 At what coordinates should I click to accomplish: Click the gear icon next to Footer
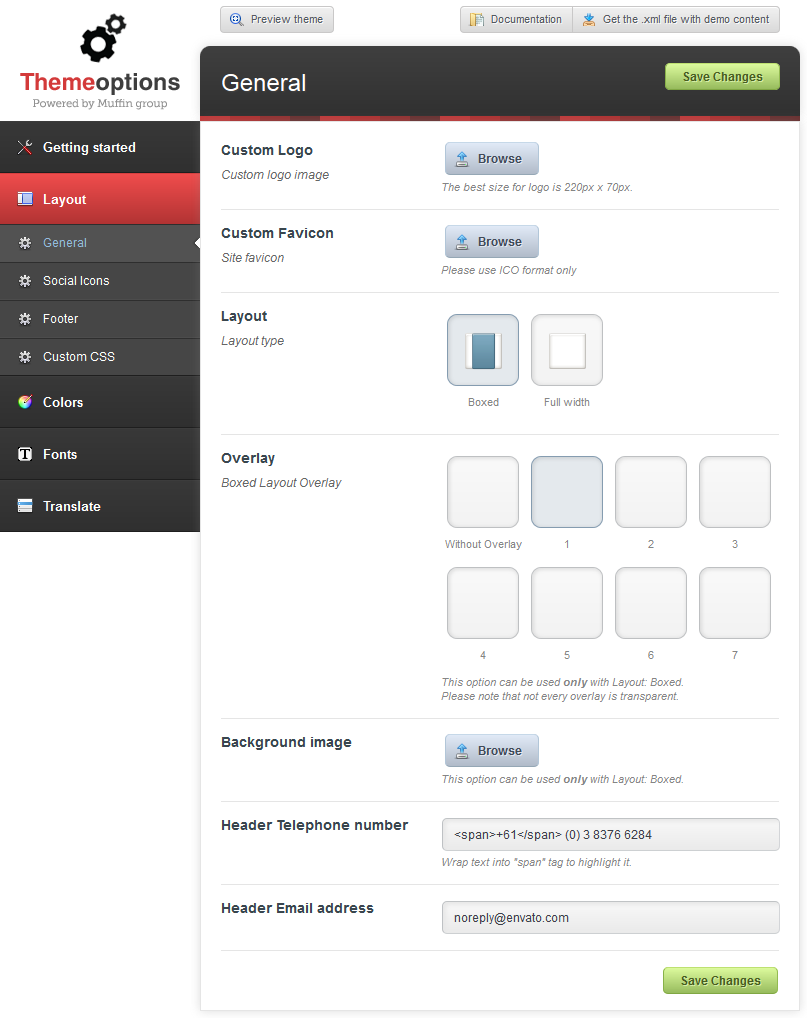tap(25, 319)
